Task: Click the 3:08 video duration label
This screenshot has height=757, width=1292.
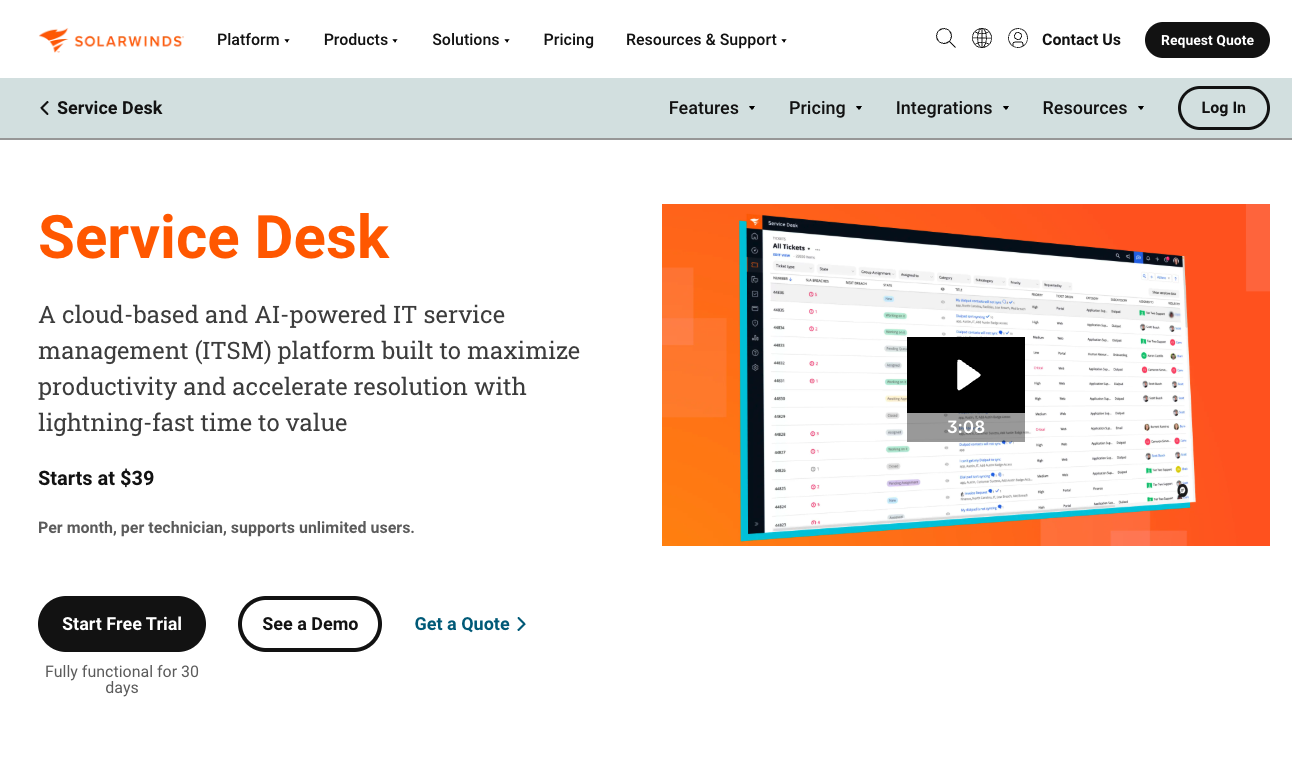Action: 966,427
